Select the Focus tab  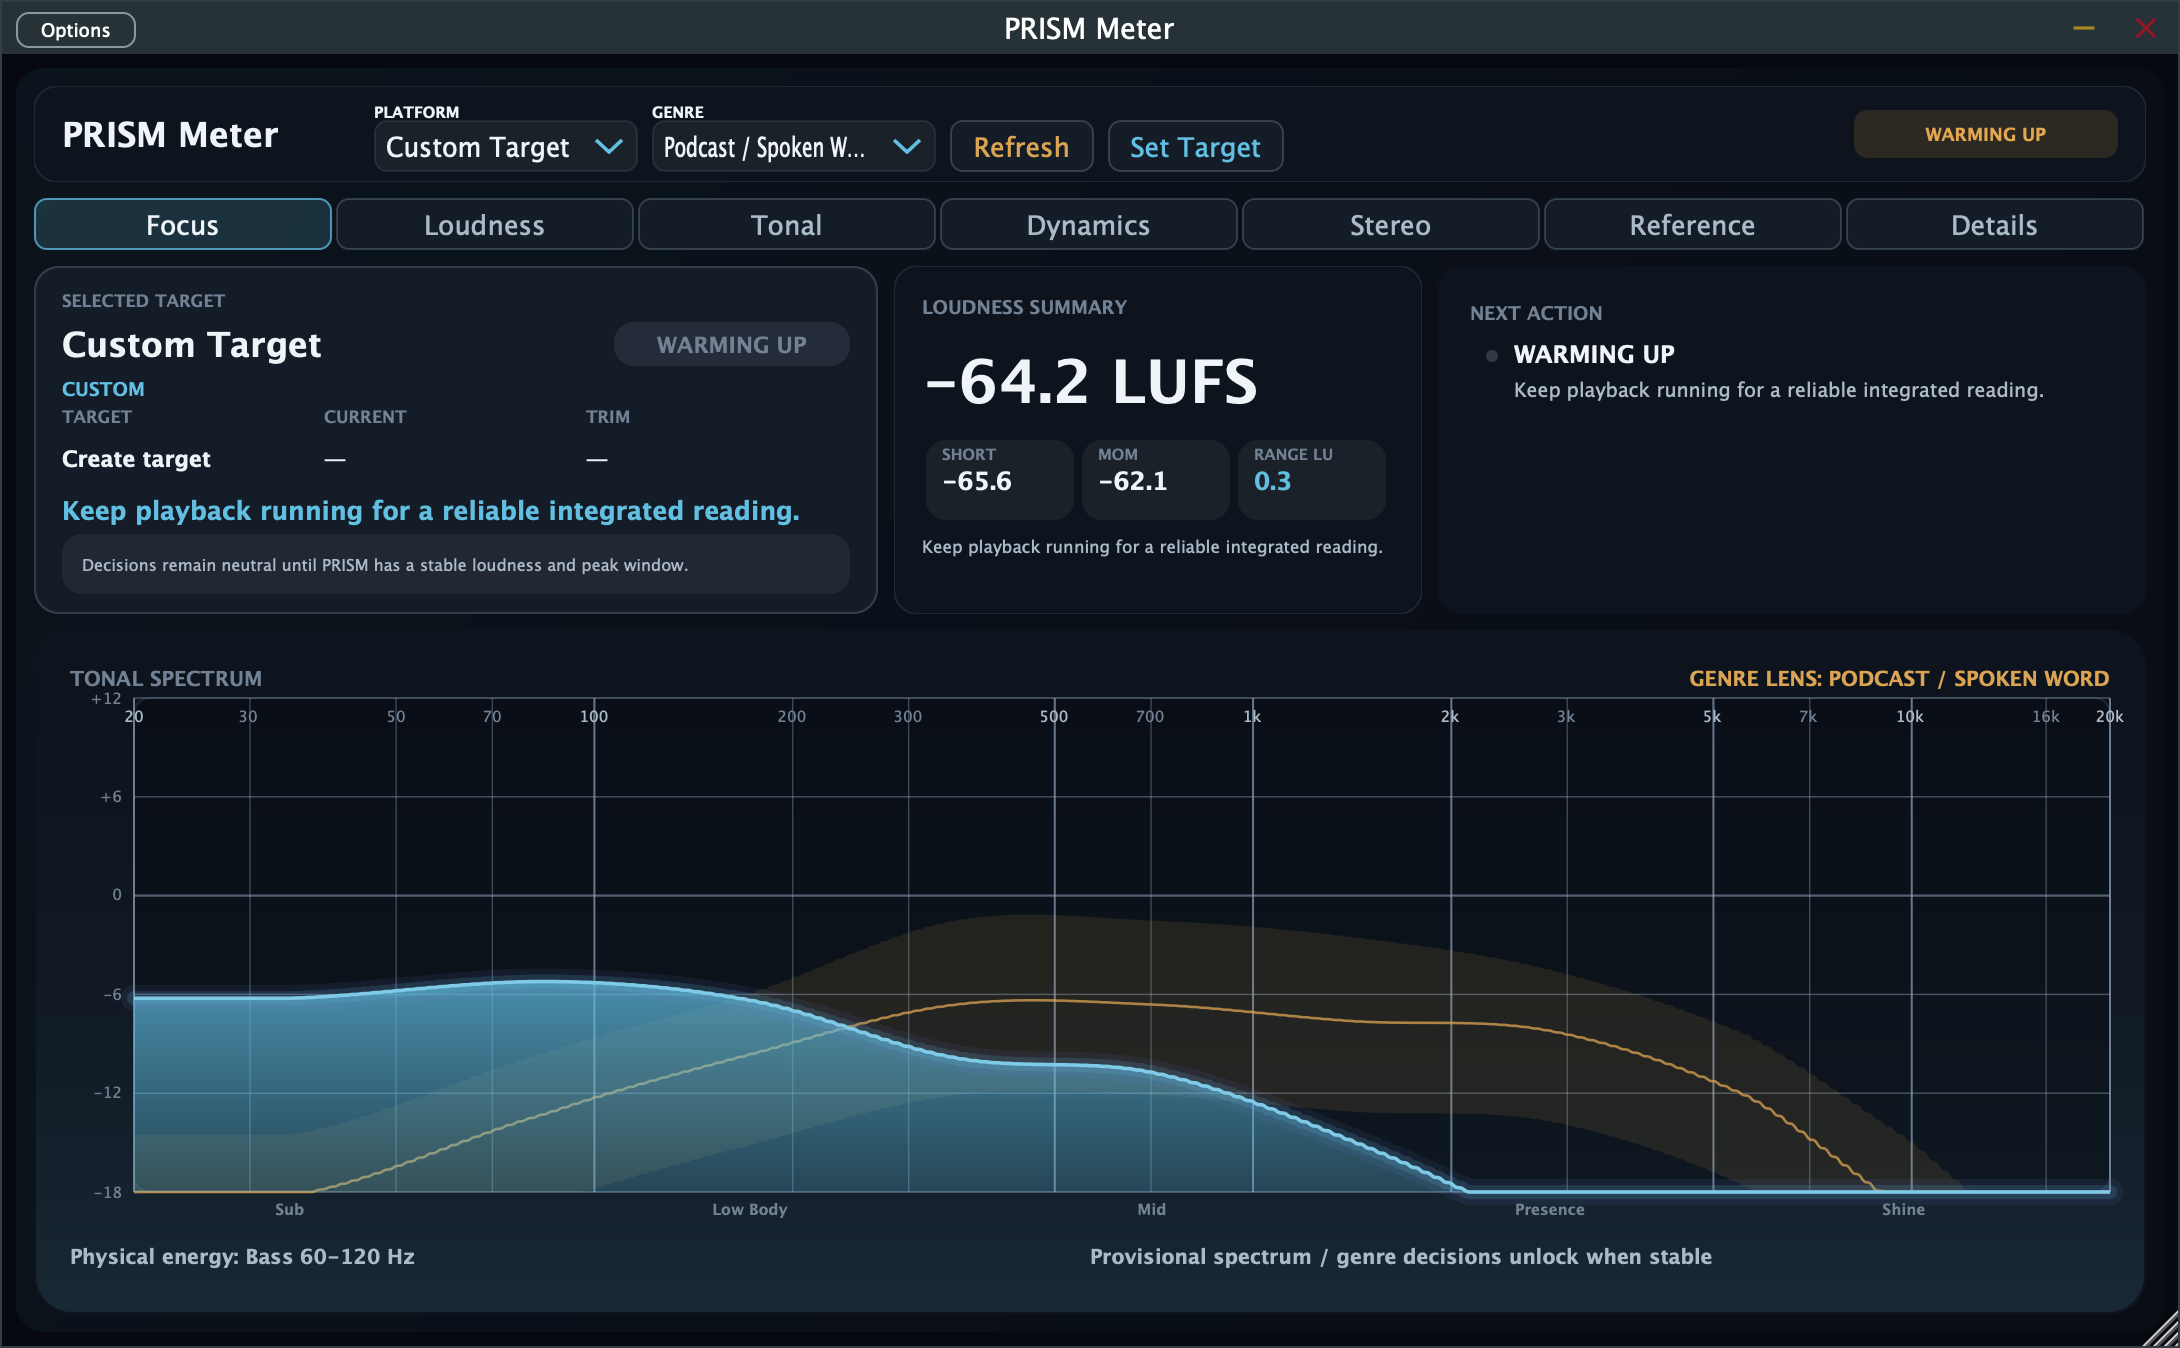coord(183,225)
